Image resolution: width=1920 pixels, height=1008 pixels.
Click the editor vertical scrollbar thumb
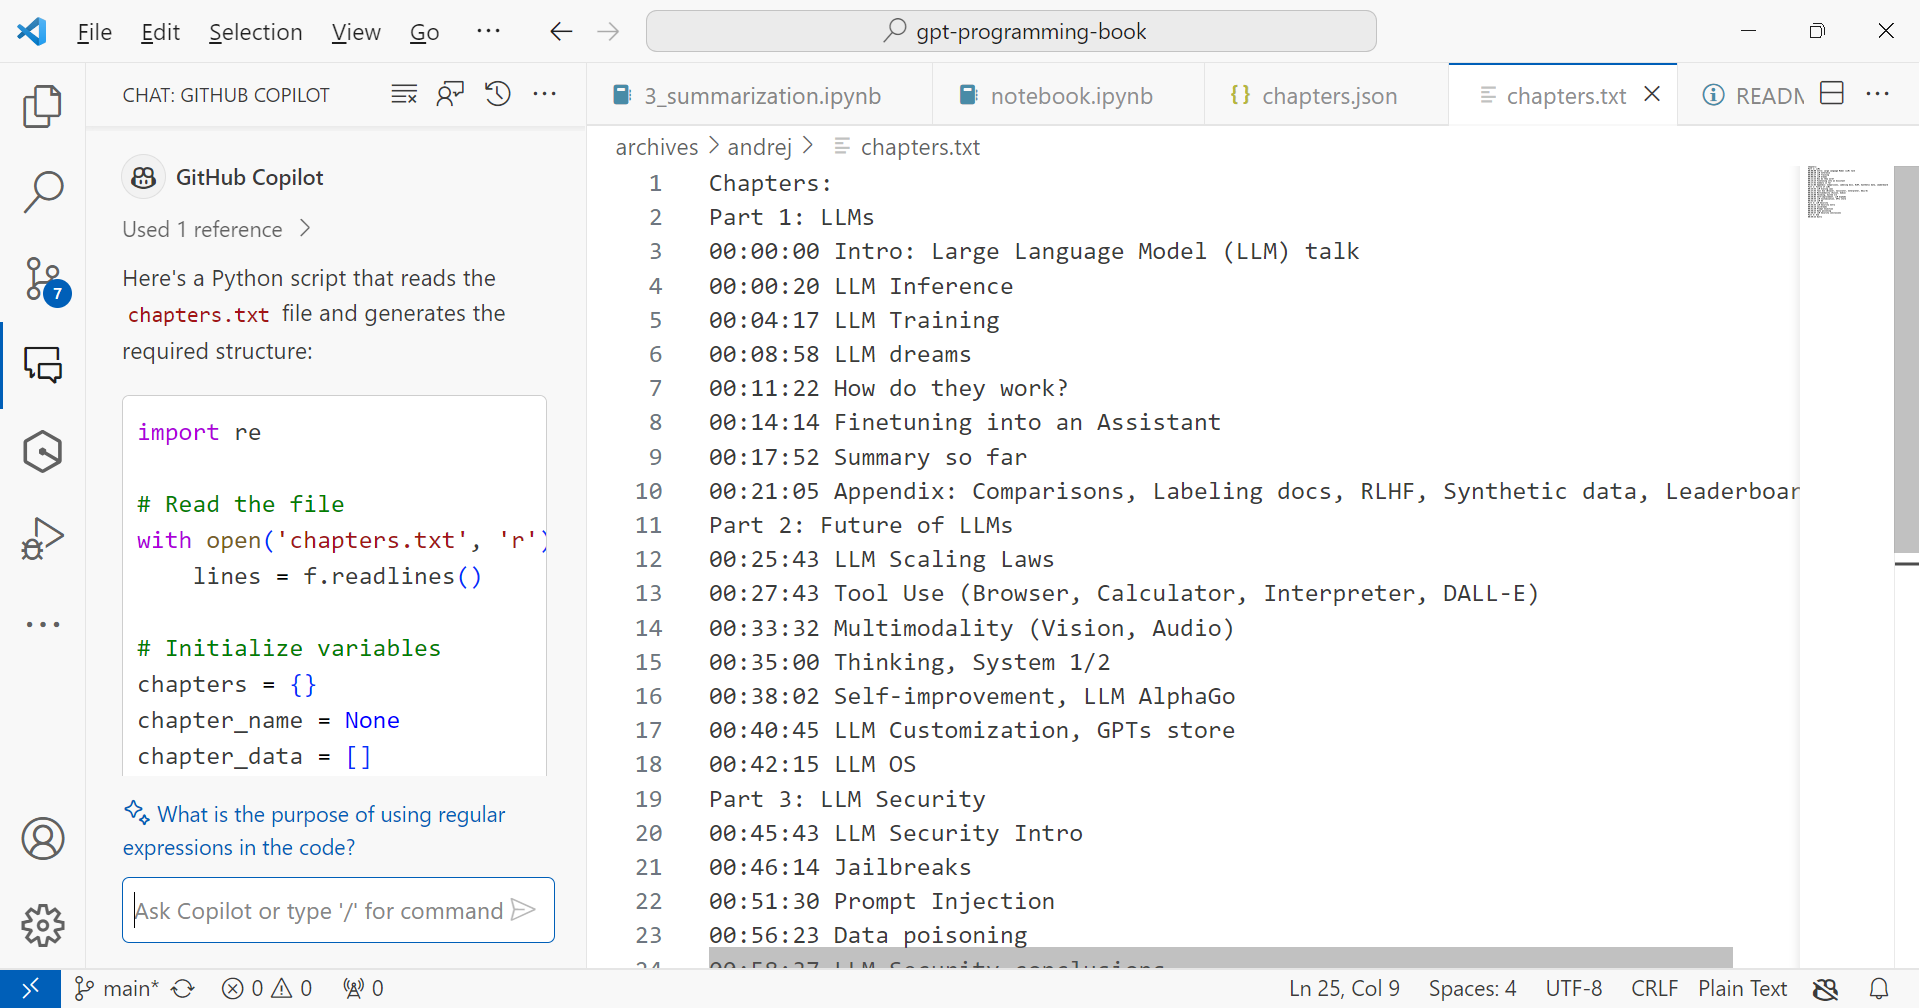(x=1906, y=360)
